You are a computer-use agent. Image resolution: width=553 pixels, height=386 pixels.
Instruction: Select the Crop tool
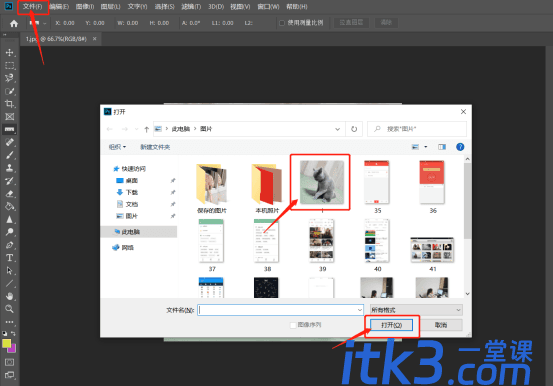[10, 104]
